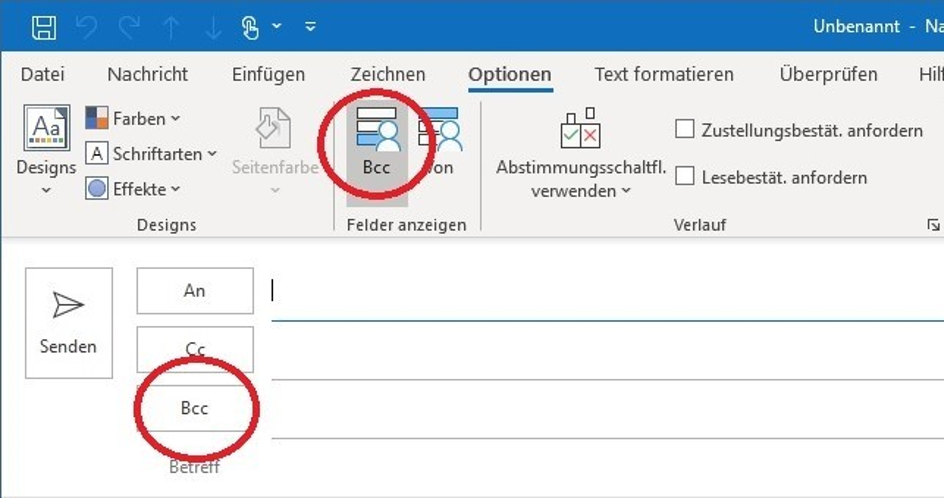Expand the Effekte effects dropdown
Image resolution: width=944 pixels, height=498 pixels.
(x=133, y=188)
